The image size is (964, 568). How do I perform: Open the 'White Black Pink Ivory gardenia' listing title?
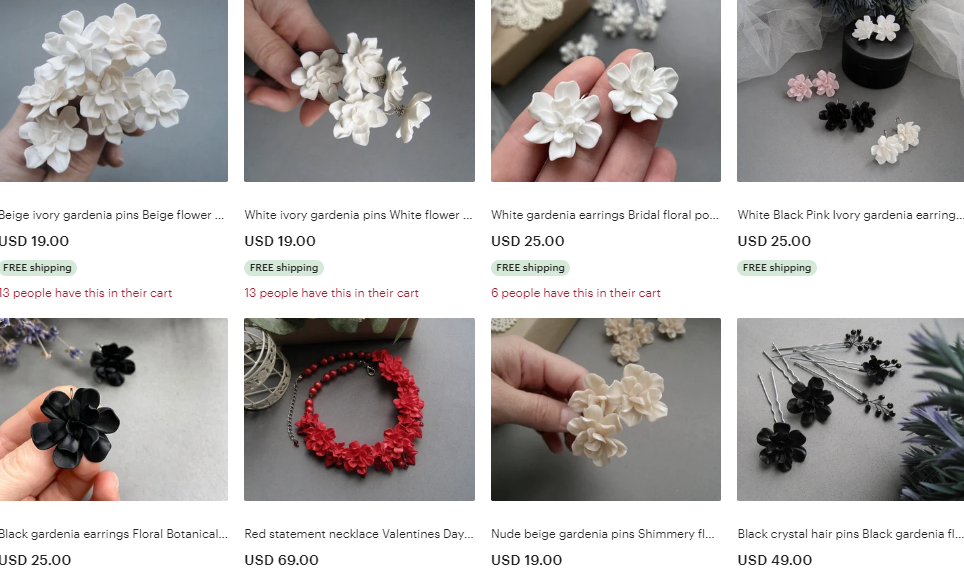[x=850, y=215]
